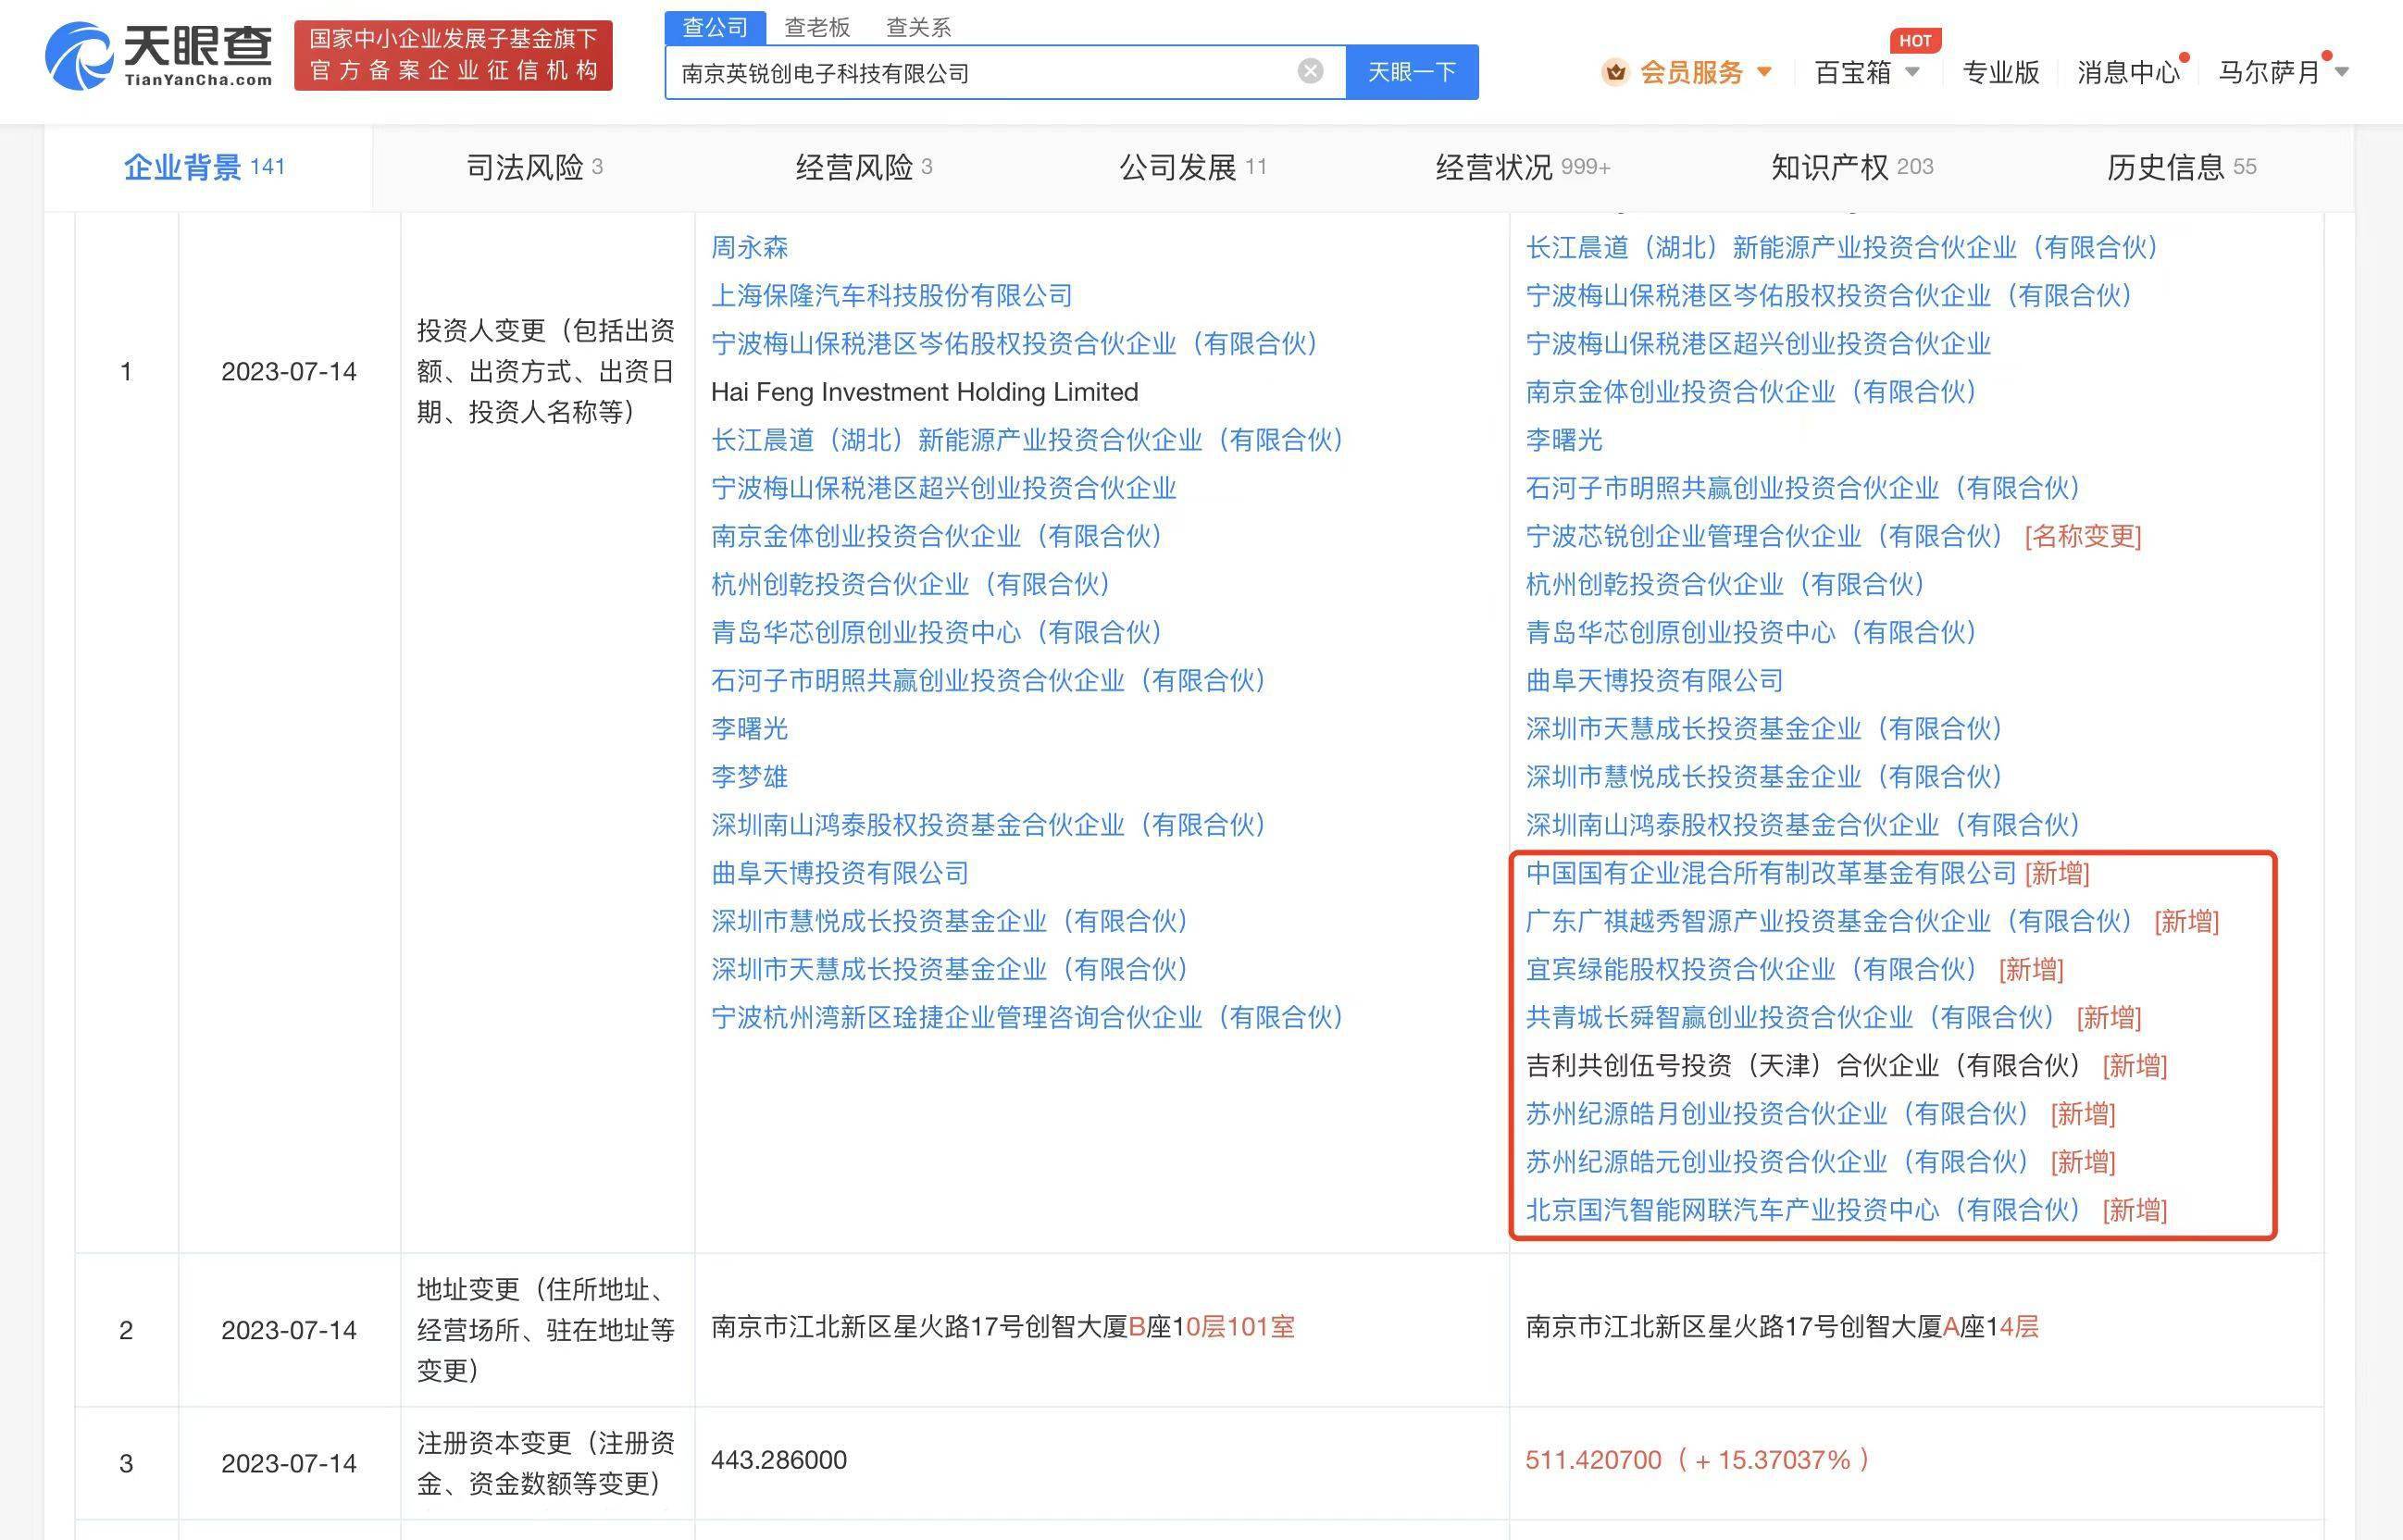Switch to the 查老板 search tab
2403x1540 pixels.
pos(817,27)
